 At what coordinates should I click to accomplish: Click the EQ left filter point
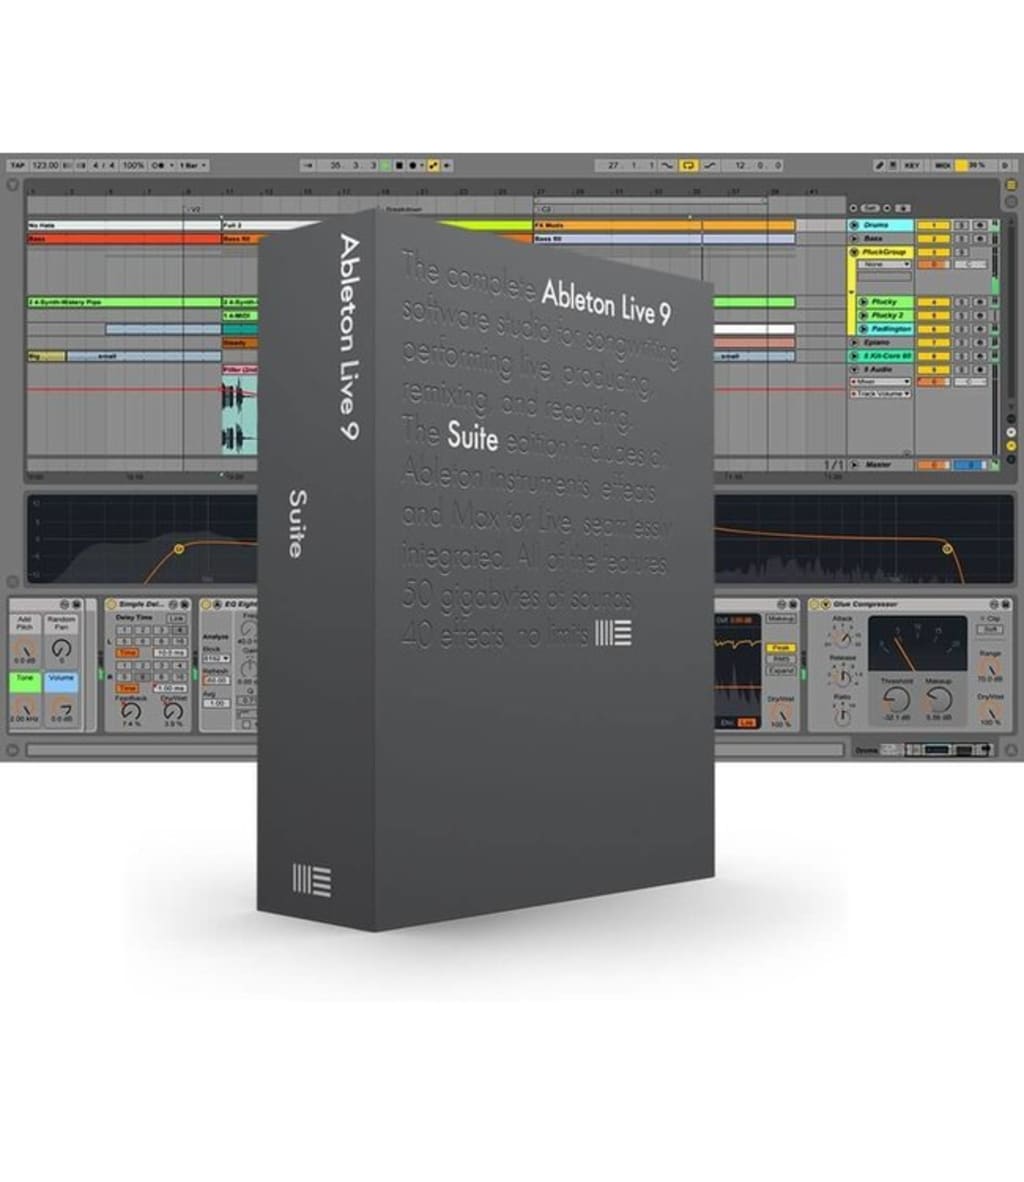[x=179, y=549]
